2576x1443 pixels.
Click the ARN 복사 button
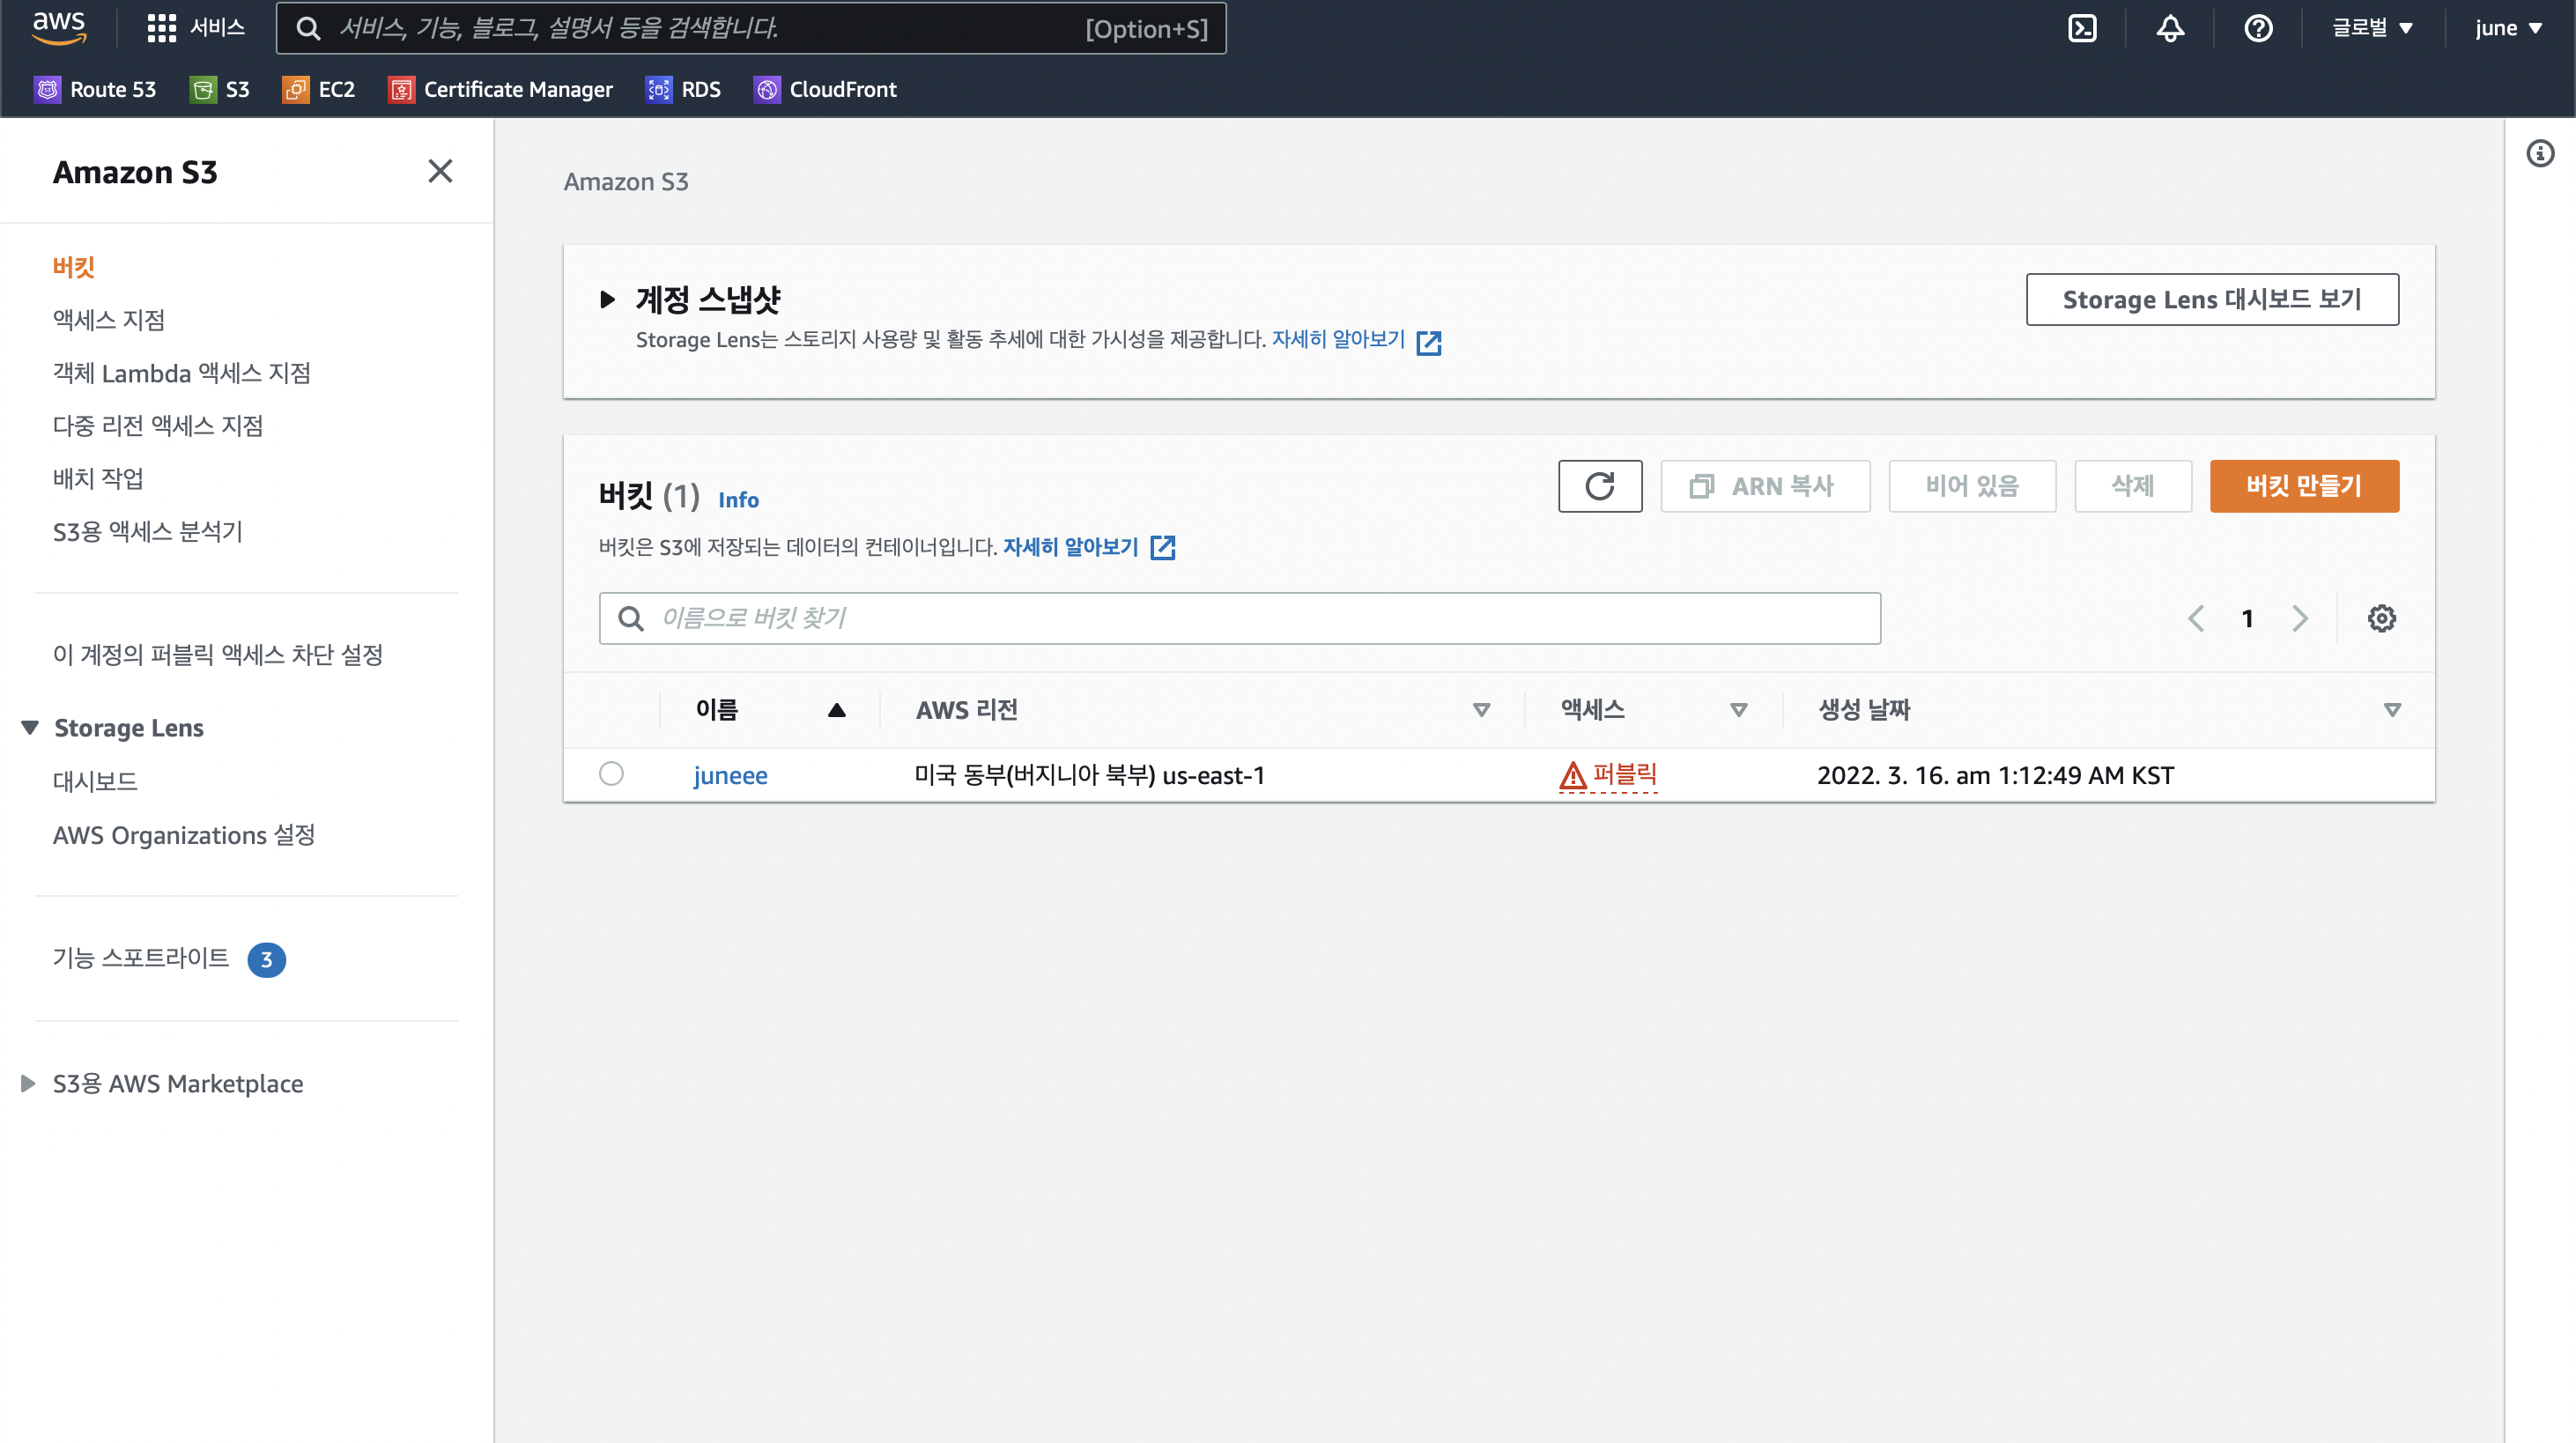[x=1764, y=486]
